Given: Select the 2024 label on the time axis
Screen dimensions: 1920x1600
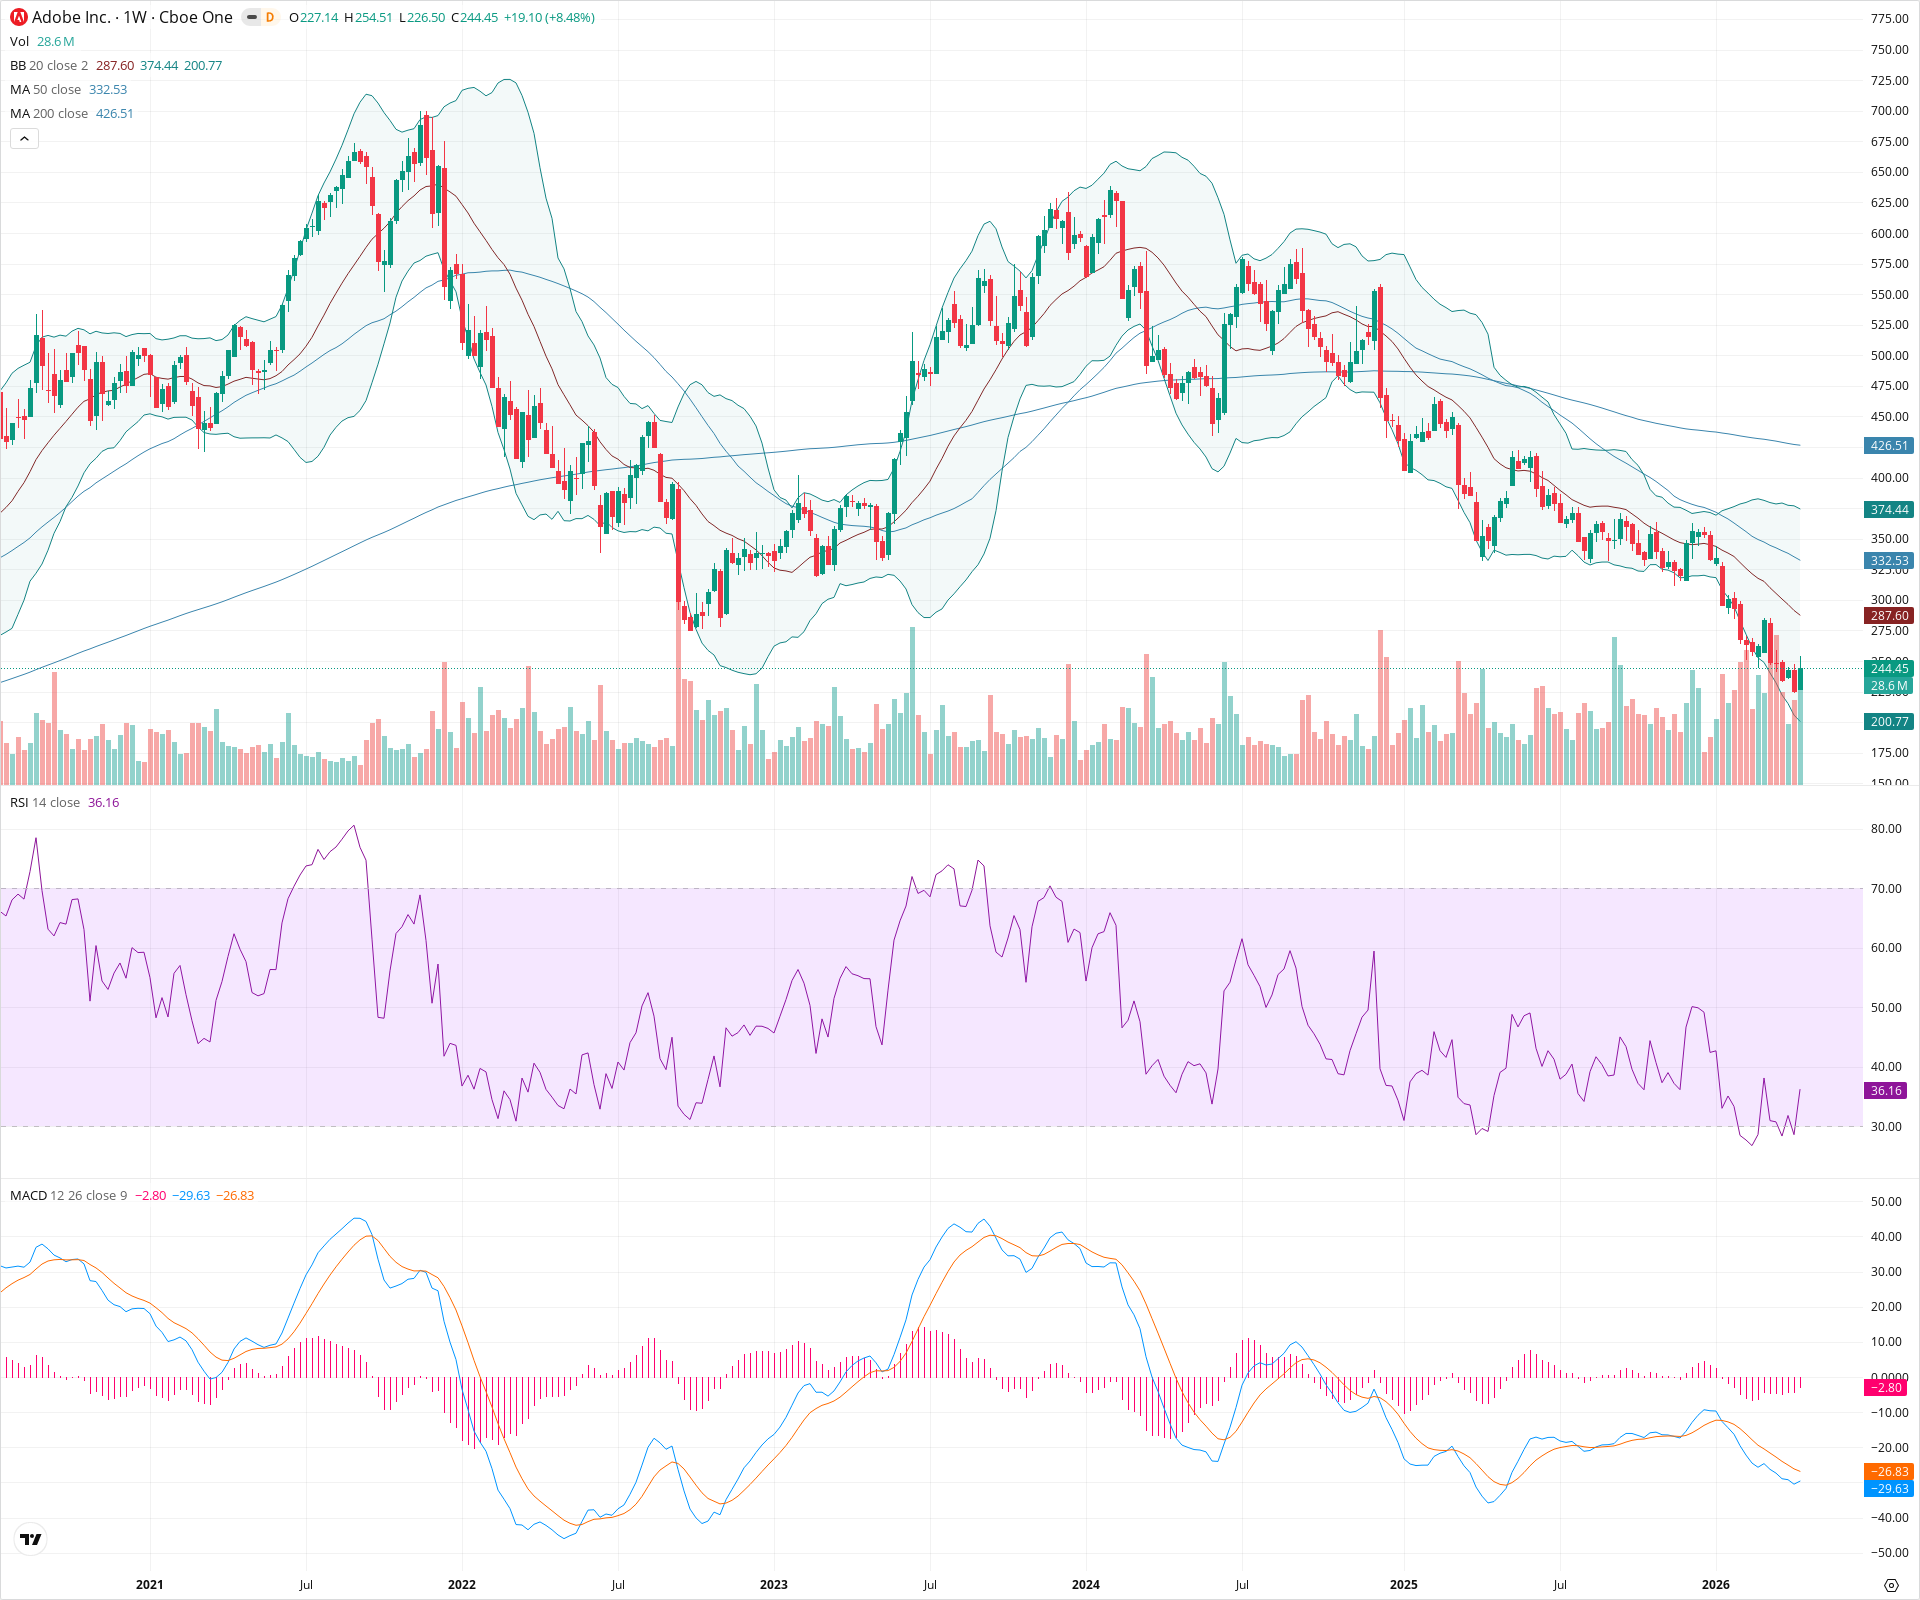Looking at the screenshot, I should (x=1086, y=1584).
